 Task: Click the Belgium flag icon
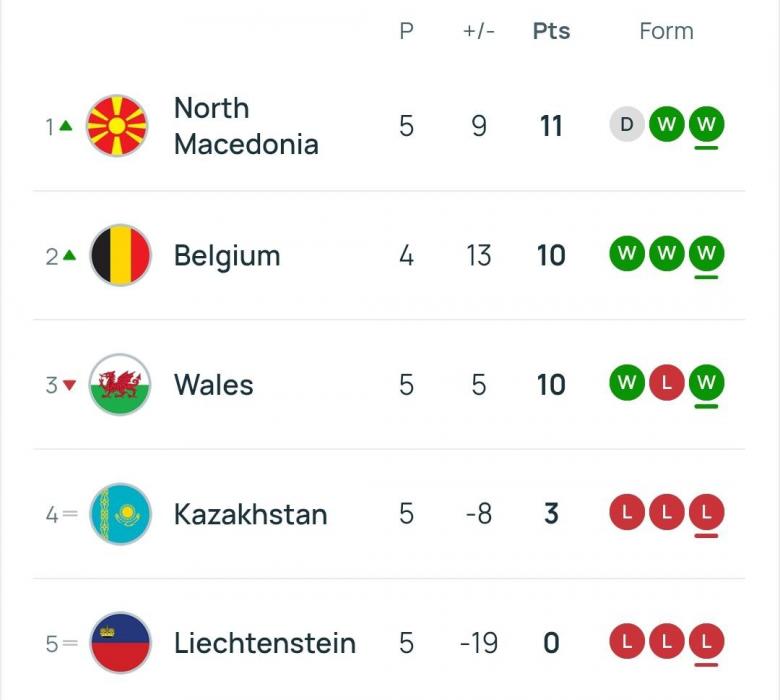[120, 255]
